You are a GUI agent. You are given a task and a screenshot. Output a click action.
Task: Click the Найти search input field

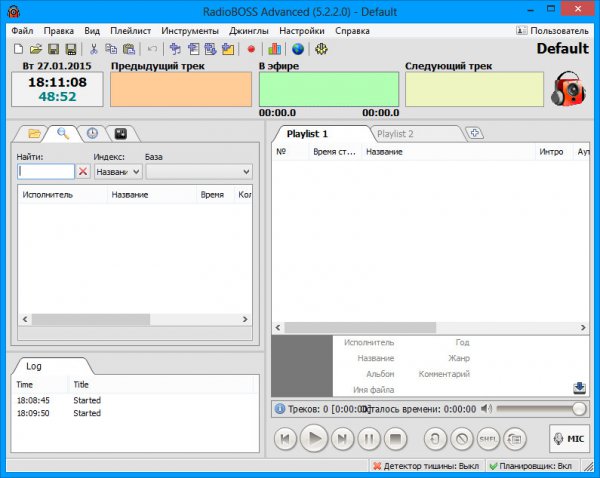pos(46,171)
